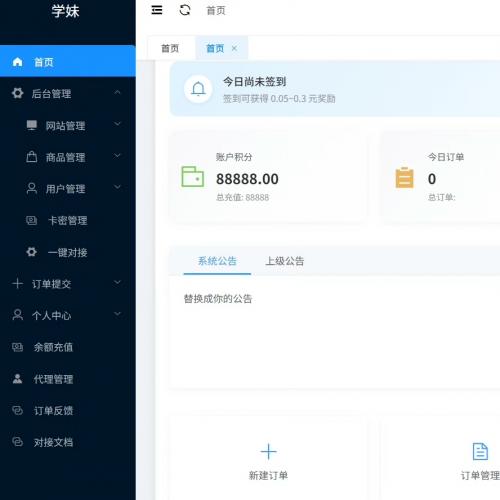Image resolution: width=500 pixels, height=500 pixels.
Task: Expand the 网站管理 submenu chevron
Action: click(x=117, y=124)
